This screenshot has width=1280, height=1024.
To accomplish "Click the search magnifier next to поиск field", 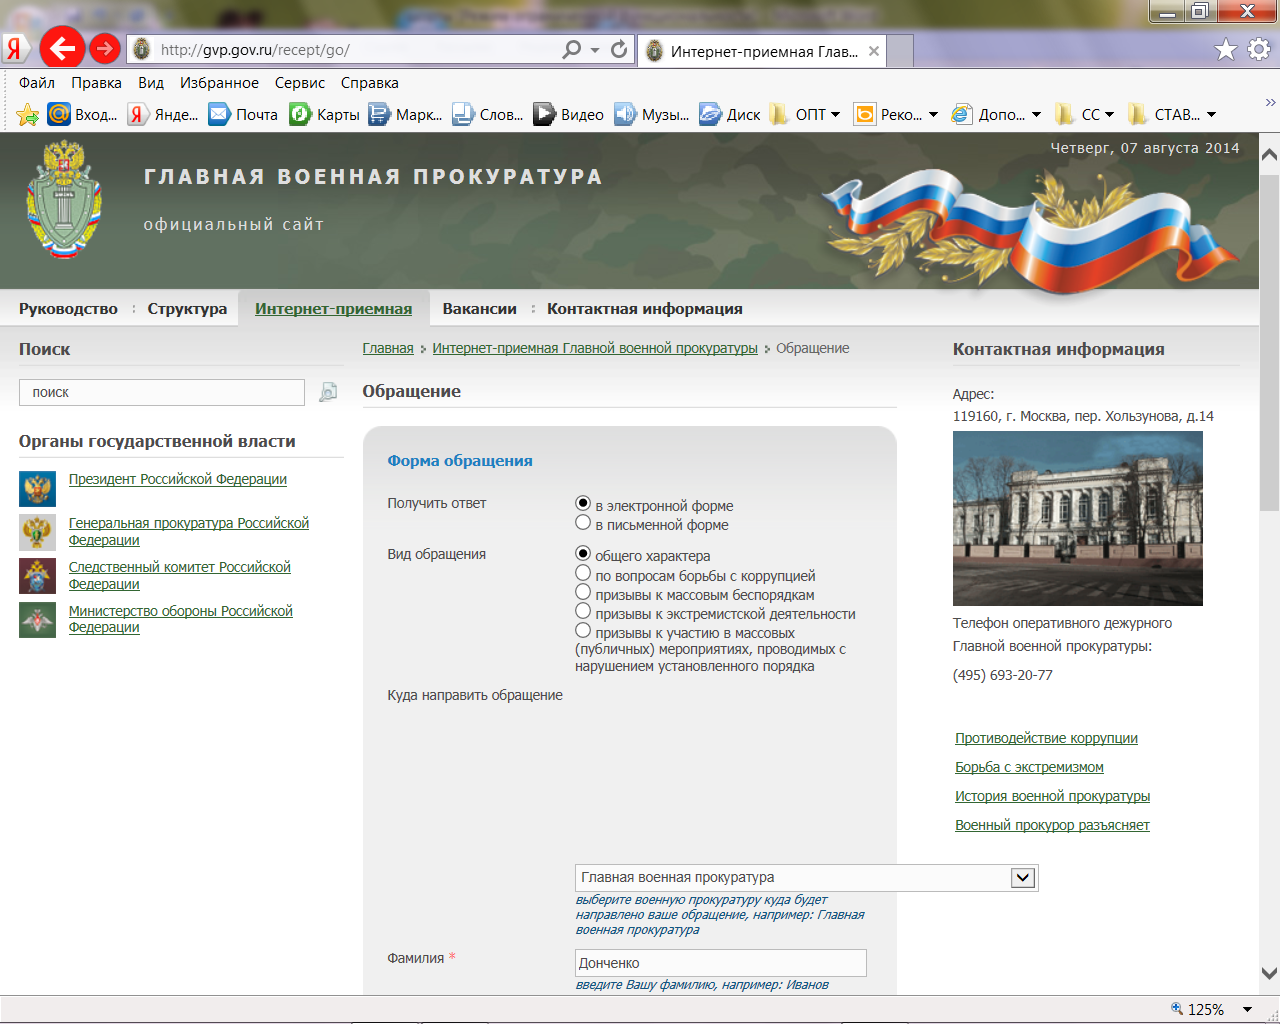I will [x=326, y=392].
